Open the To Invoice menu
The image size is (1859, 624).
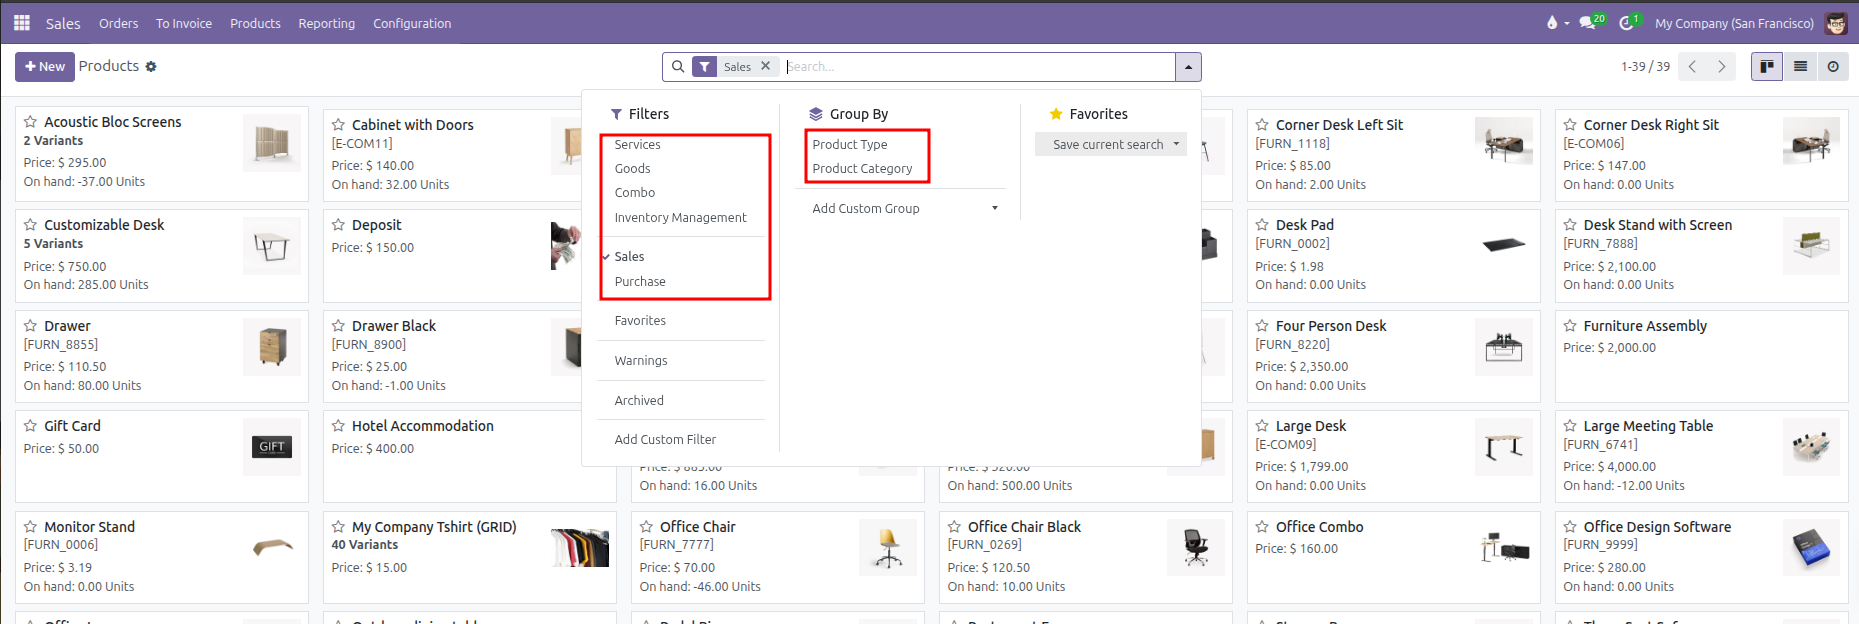184,23
